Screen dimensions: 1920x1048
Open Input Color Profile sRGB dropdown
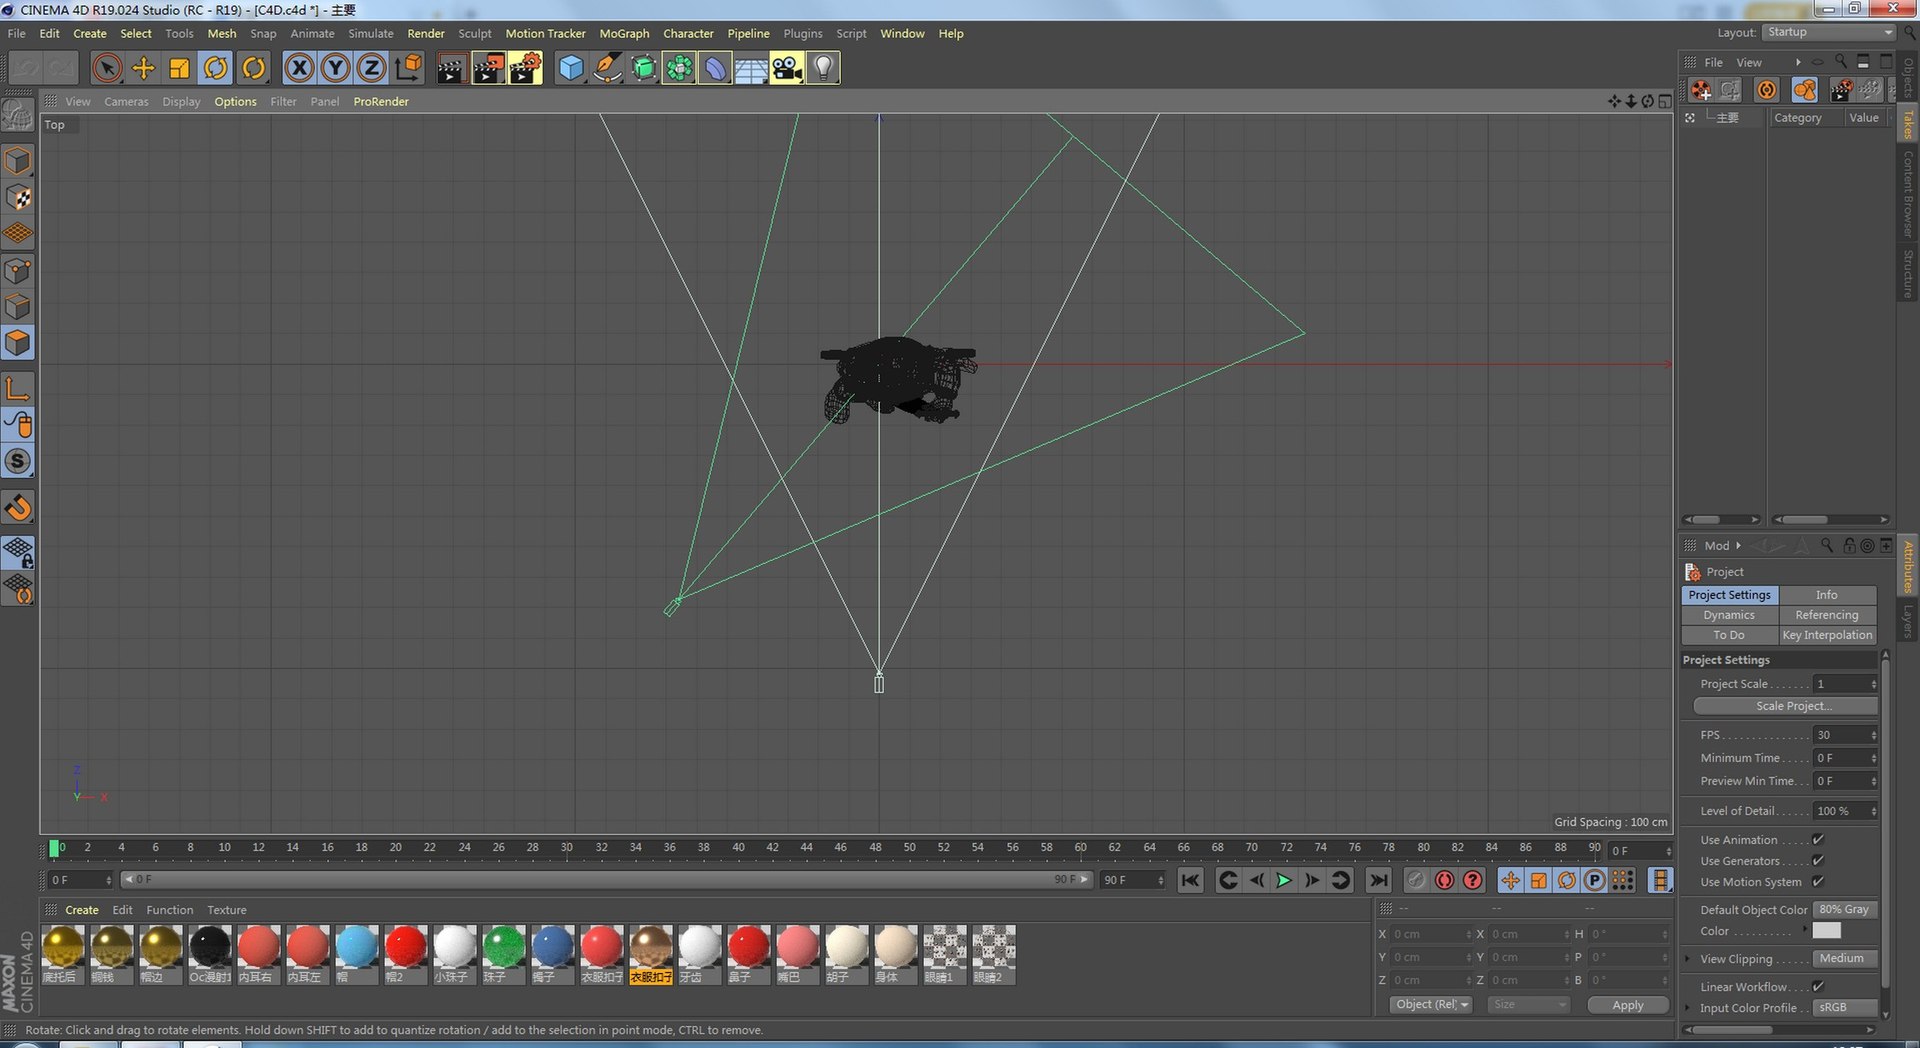[x=1845, y=1008]
